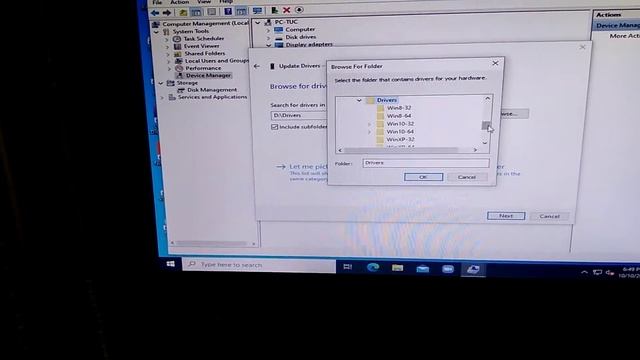Select Performance in left tree
The height and width of the screenshot is (360, 640).
pos(203,68)
